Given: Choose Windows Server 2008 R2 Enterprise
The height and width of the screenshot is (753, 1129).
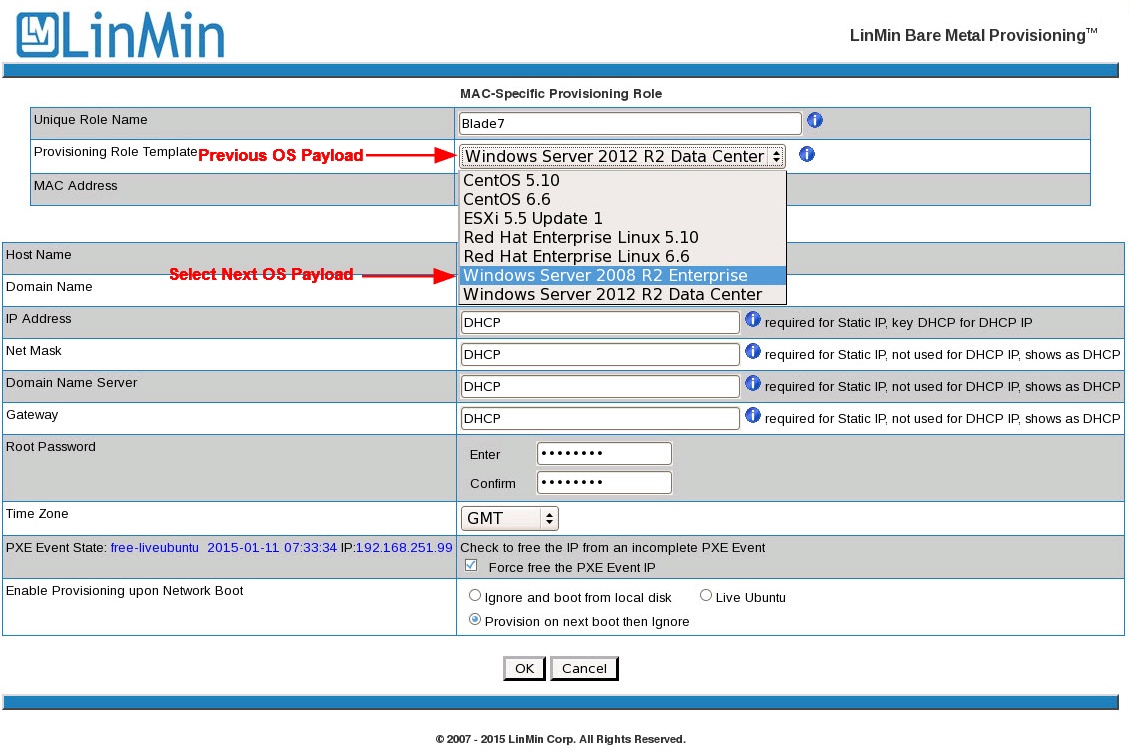Looking at the screenshot, I should [x=622, y=275].
